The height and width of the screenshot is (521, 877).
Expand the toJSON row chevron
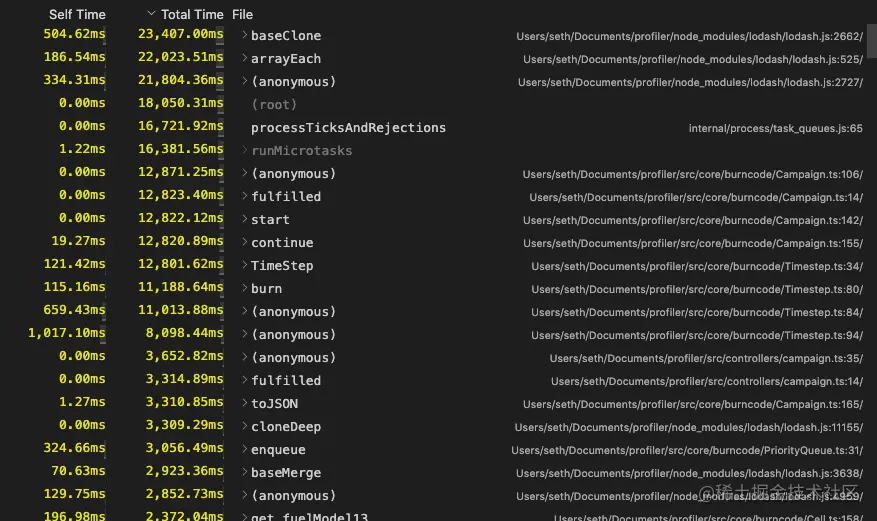244,402
